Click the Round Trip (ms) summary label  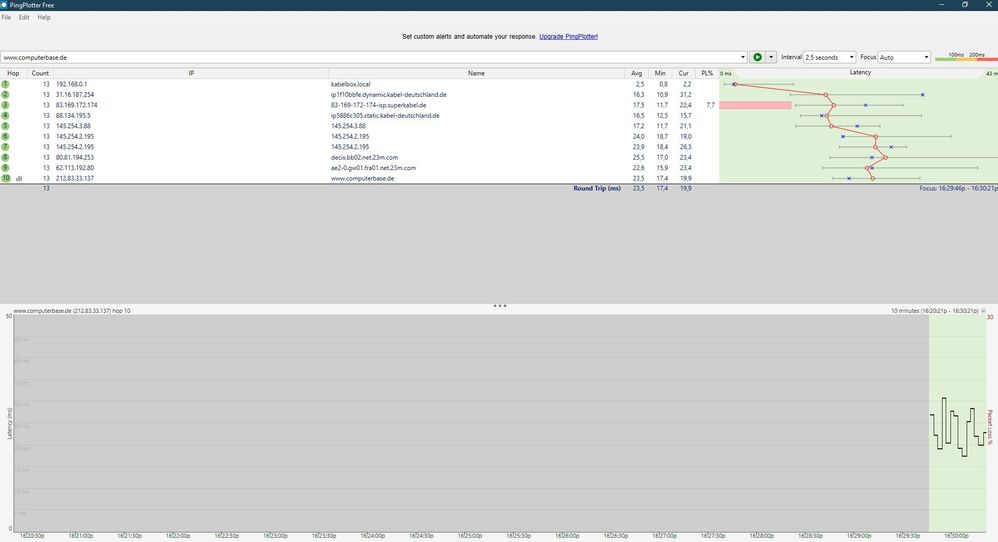(x=596, y=188)
